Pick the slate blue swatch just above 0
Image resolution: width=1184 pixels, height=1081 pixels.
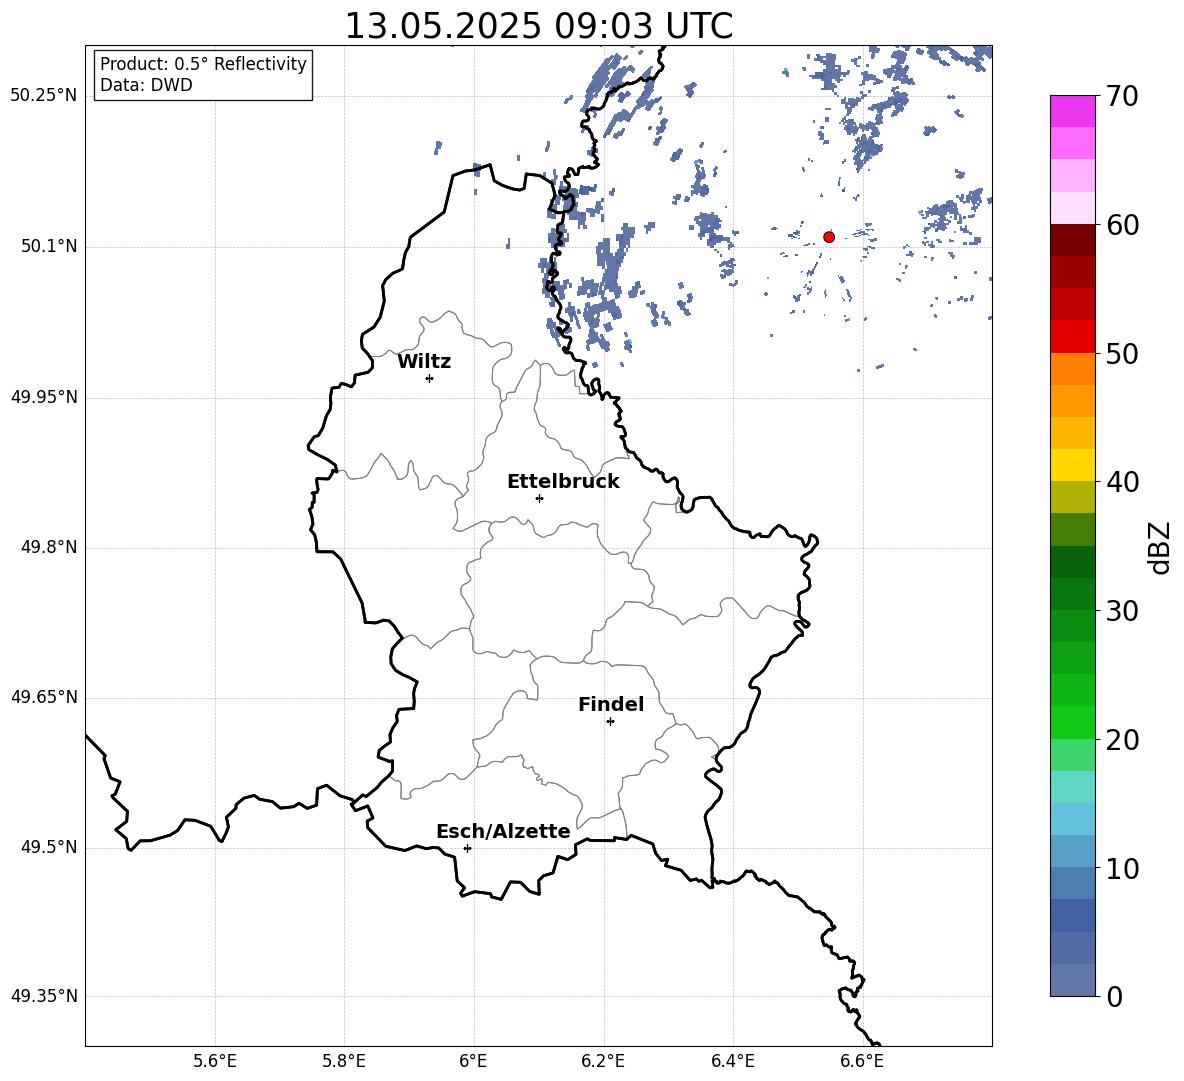point(1072,981)
